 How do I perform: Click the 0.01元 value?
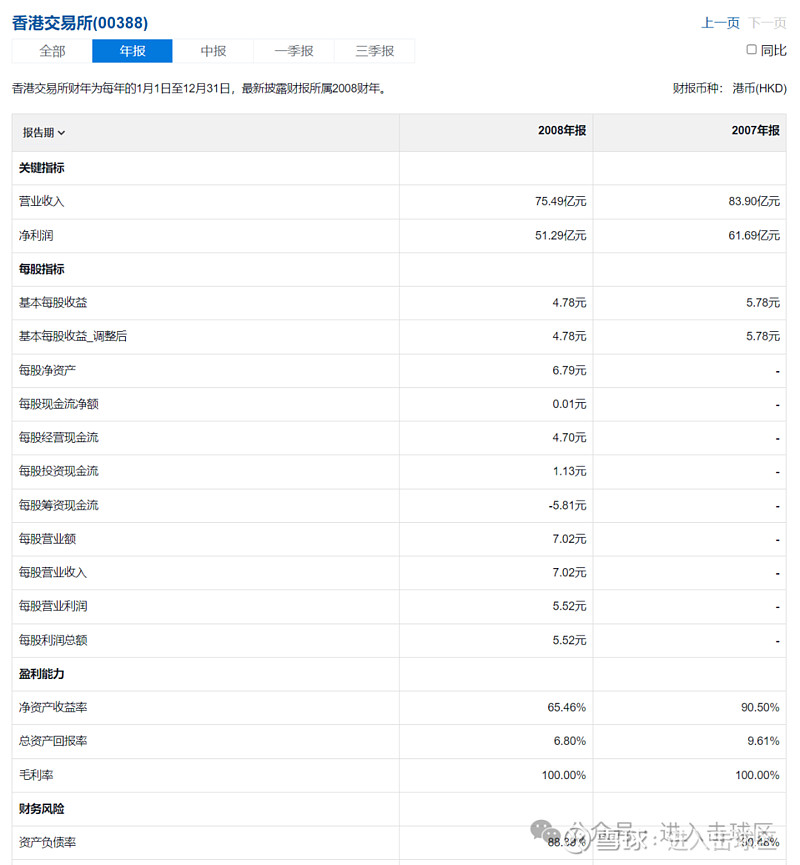tap(569, 404)
